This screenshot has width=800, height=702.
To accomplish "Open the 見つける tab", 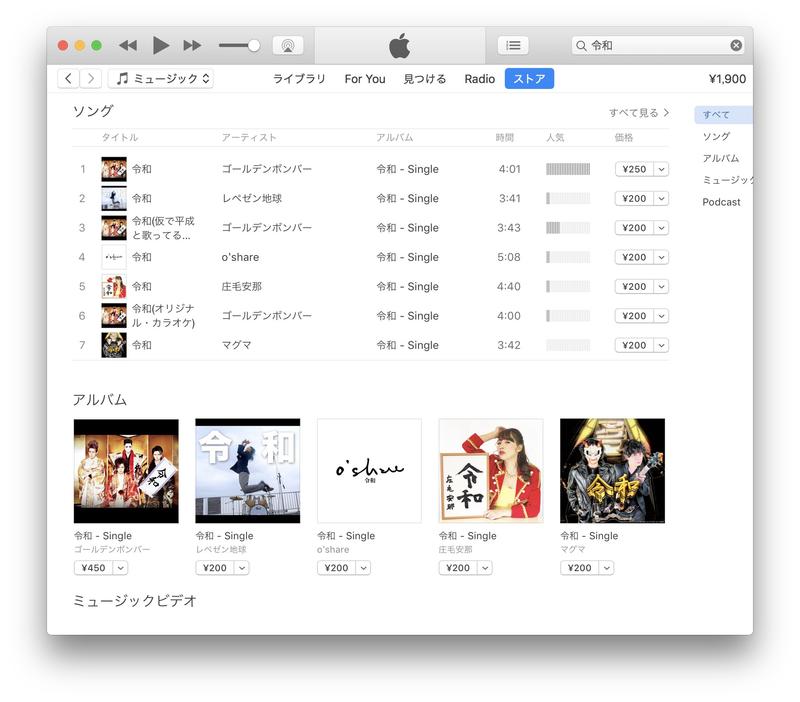I will pyautogui.click(x=424, y=79).
